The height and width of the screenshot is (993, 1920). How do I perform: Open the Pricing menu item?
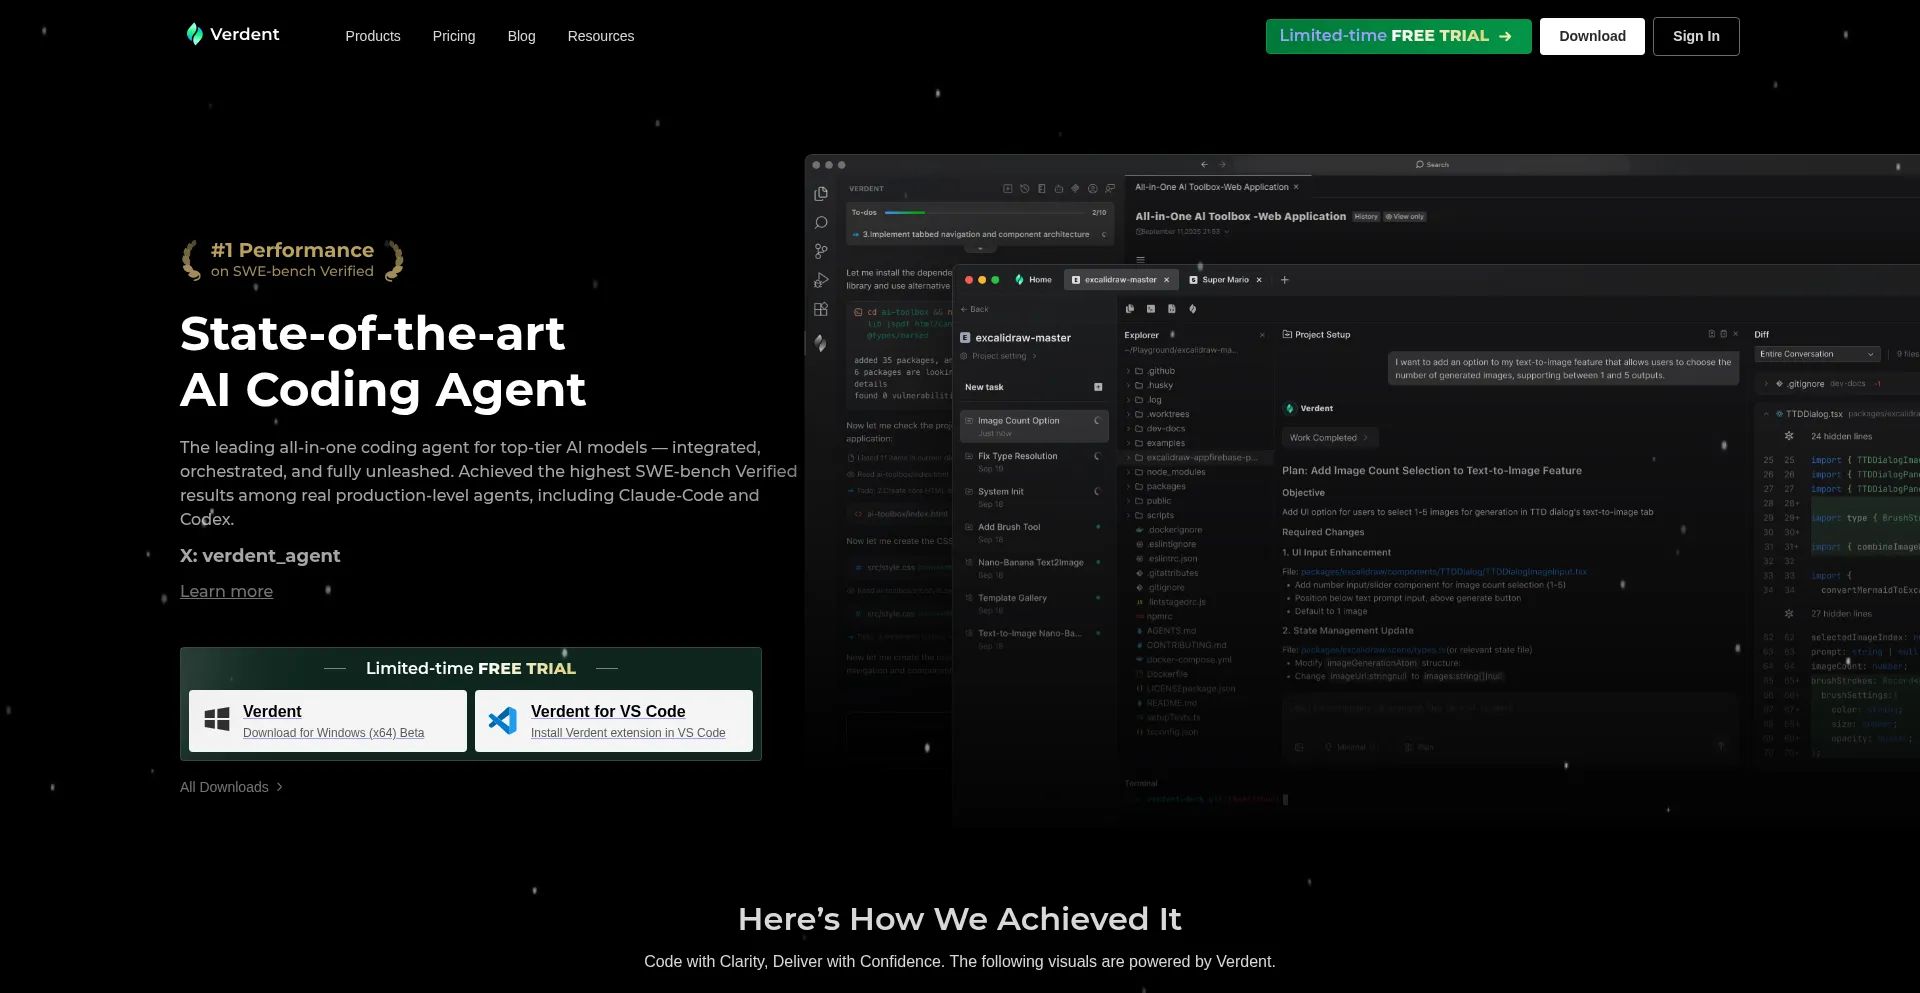[454, 36]
